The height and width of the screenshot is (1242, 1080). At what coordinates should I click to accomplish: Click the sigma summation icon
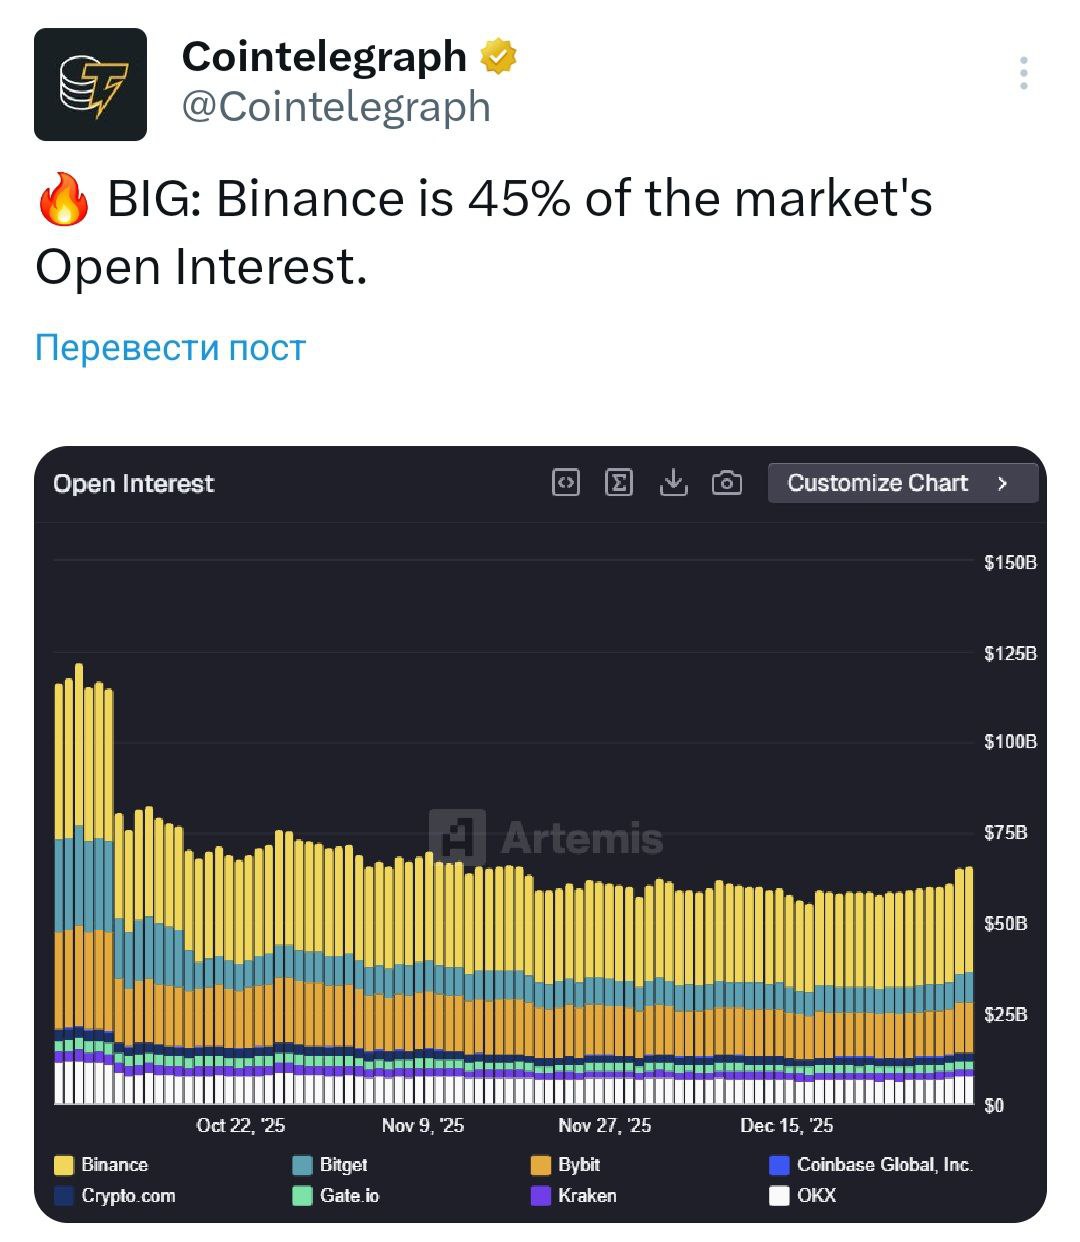[619, 483]
